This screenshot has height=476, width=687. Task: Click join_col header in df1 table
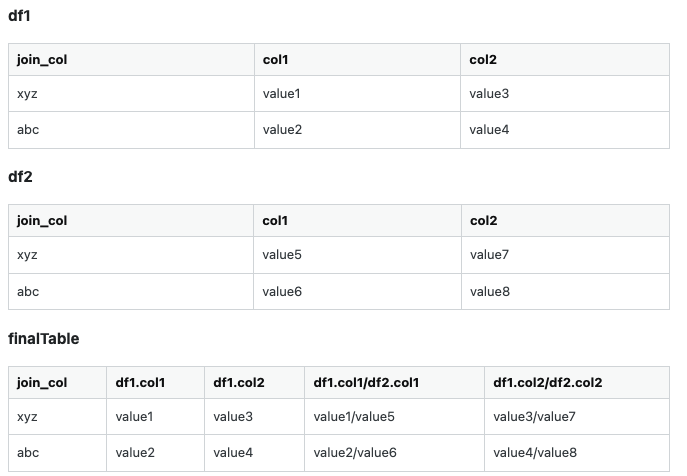click(x=131, y=60)
